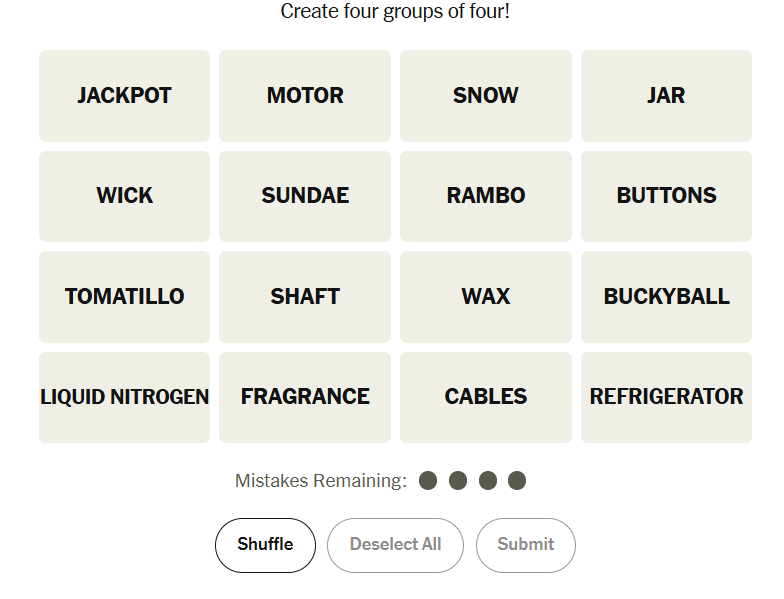
Task: Pick the JAR tile
Action: (666, 96)
